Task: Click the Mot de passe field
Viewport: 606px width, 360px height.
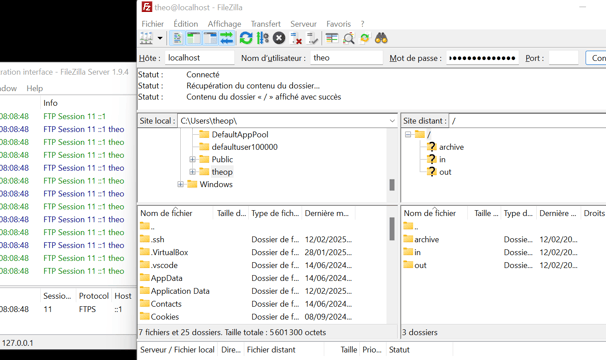Action: tap(482, 58)
